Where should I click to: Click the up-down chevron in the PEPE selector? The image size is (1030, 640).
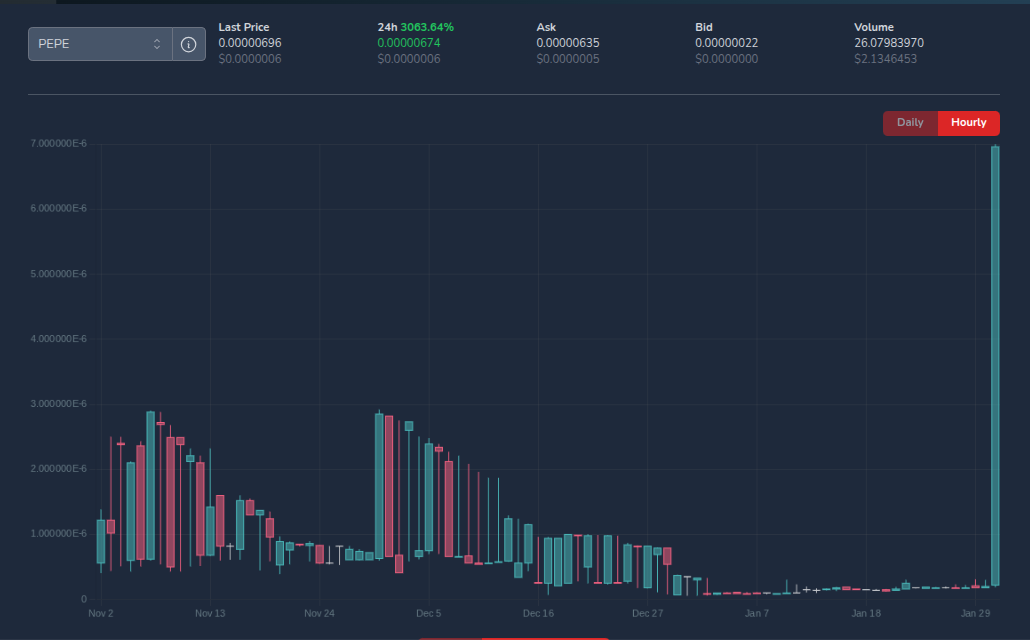coord(157,44)
